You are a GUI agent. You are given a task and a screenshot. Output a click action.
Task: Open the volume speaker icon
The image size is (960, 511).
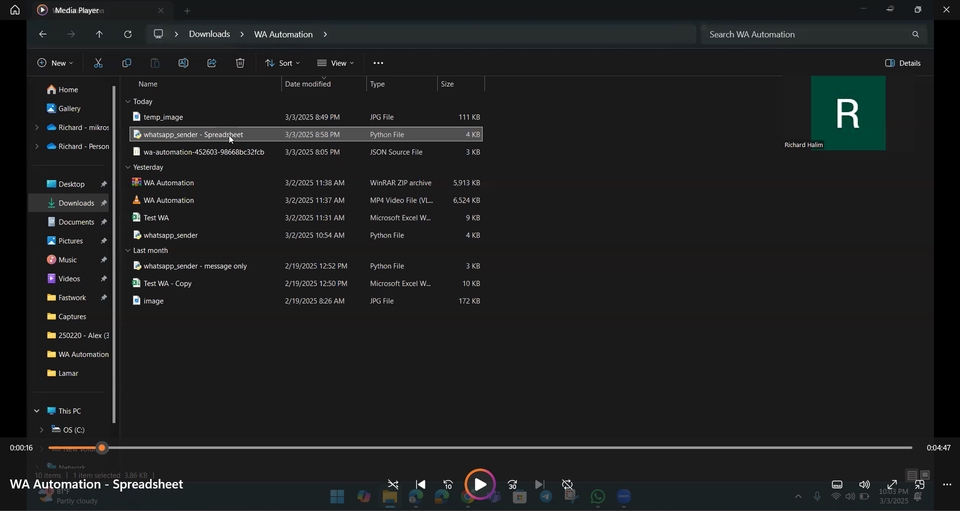pyautogui.click(x=864, y=485)
